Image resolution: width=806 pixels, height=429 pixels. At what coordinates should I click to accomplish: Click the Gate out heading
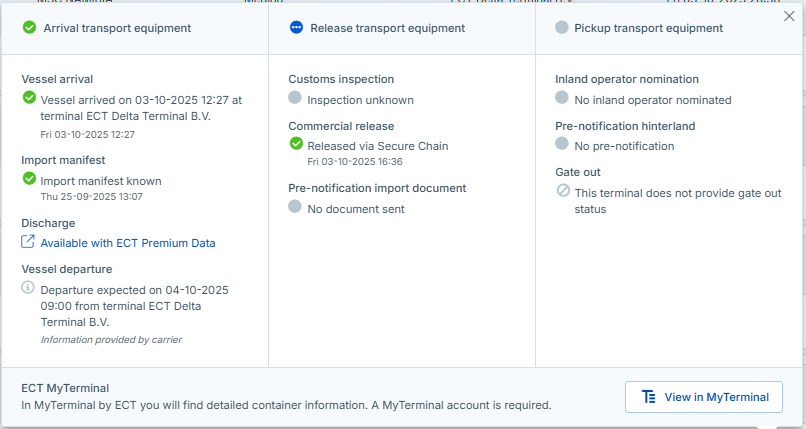tap(578, 172)
